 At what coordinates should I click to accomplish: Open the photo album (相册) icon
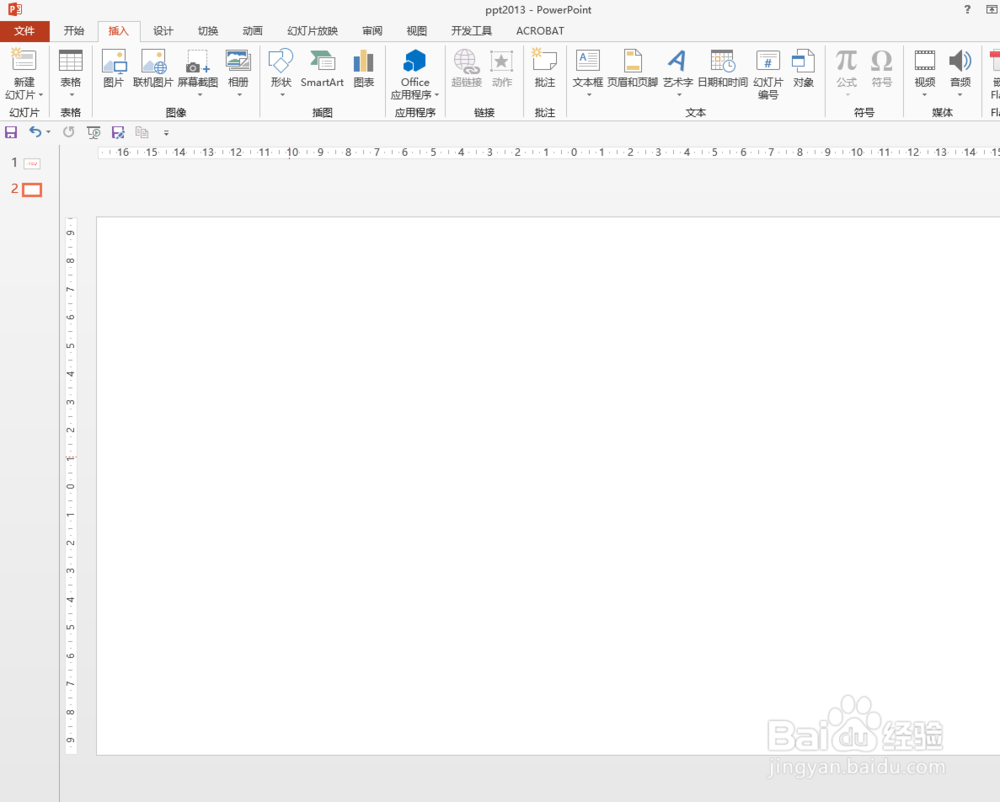click(239, 61)
